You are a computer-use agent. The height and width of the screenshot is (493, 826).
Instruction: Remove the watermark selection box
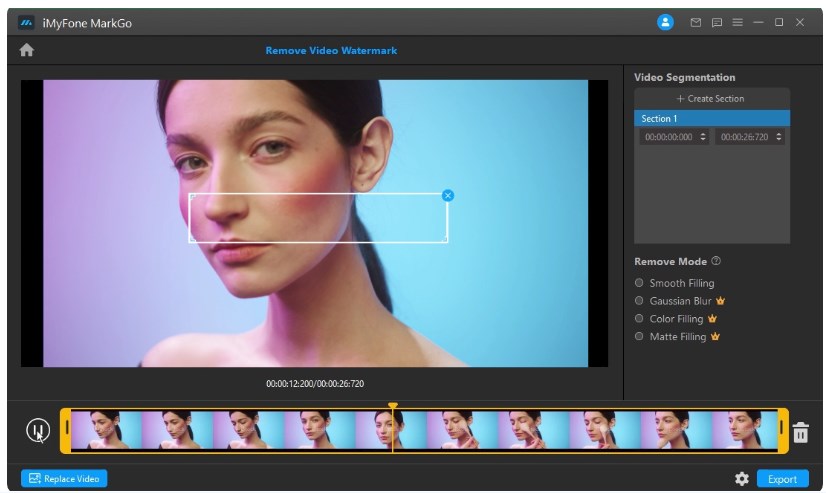(x=448, y=195)
